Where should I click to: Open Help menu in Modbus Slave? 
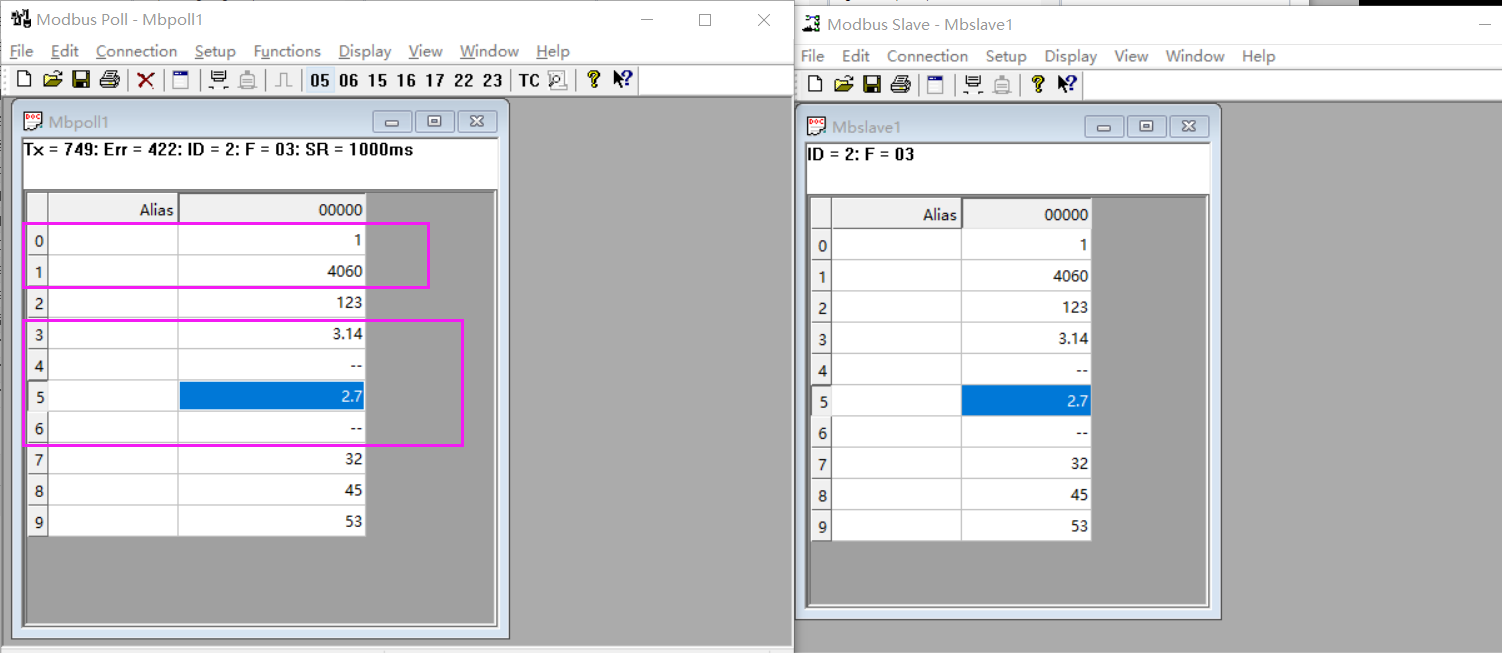coord(1259,56)
